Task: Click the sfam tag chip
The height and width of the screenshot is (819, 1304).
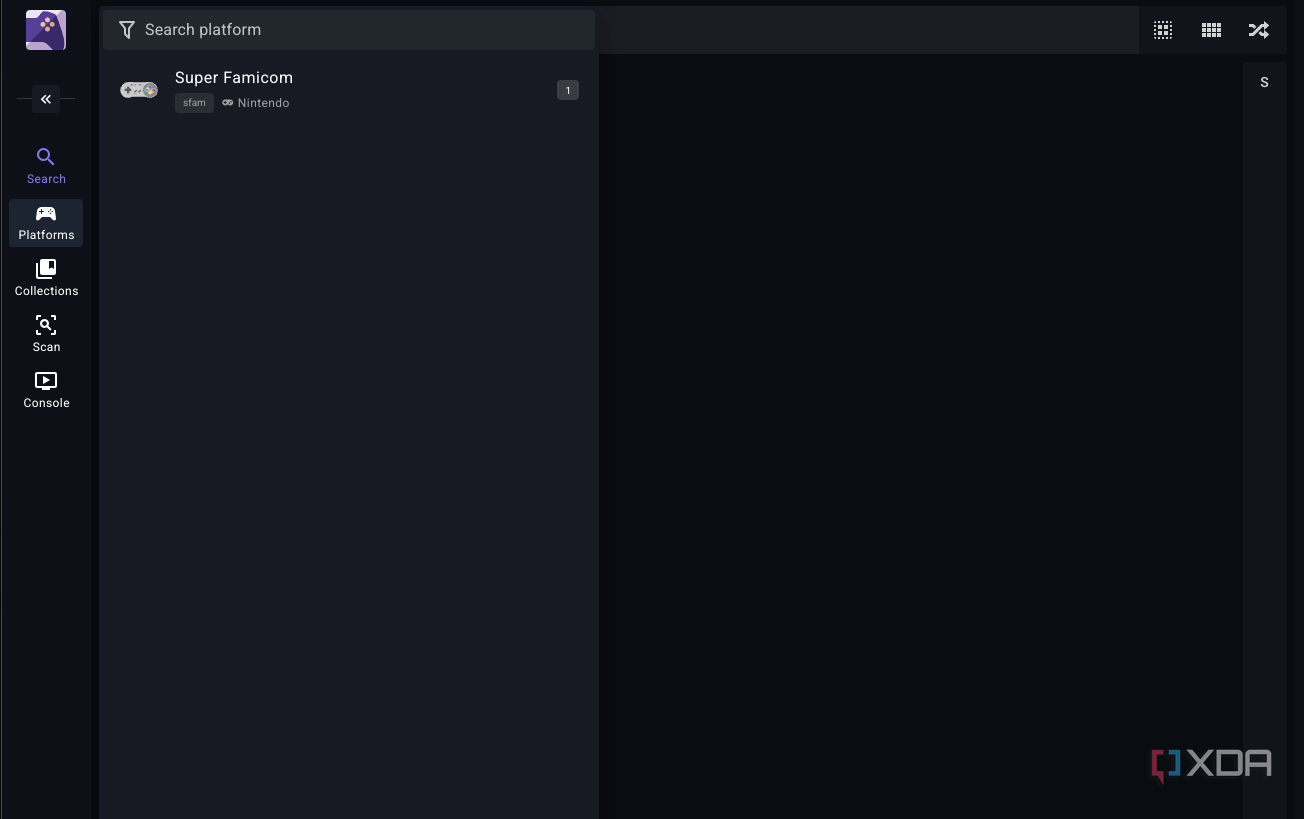Action: [194, 103]
